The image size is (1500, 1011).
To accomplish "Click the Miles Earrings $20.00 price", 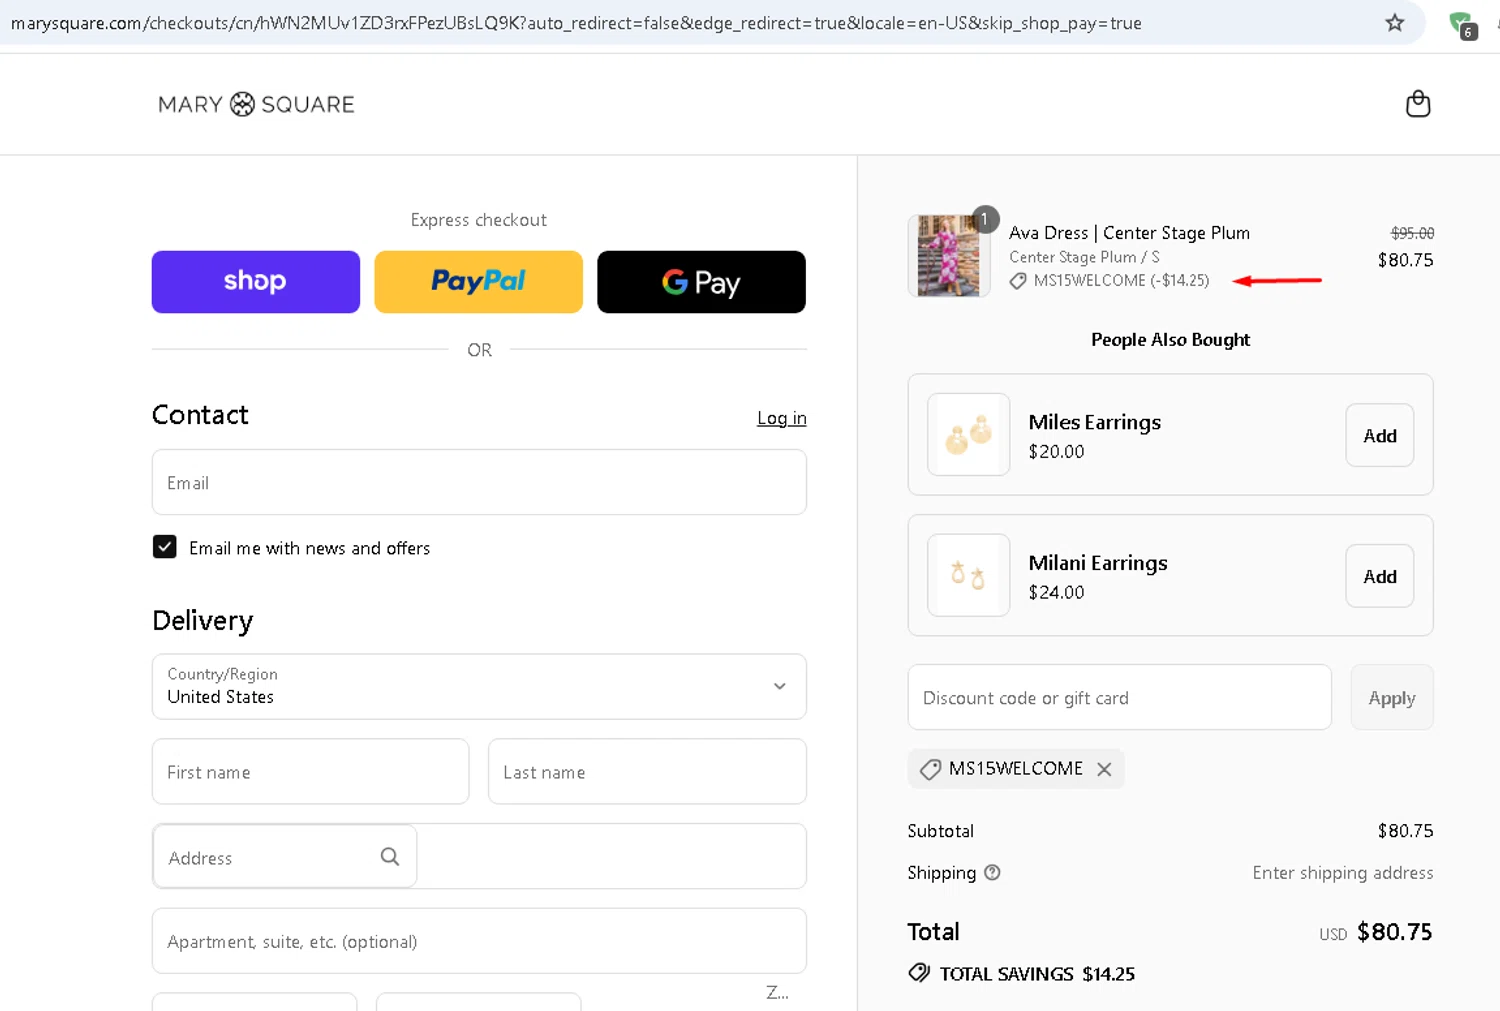I will coord(1056,451).
